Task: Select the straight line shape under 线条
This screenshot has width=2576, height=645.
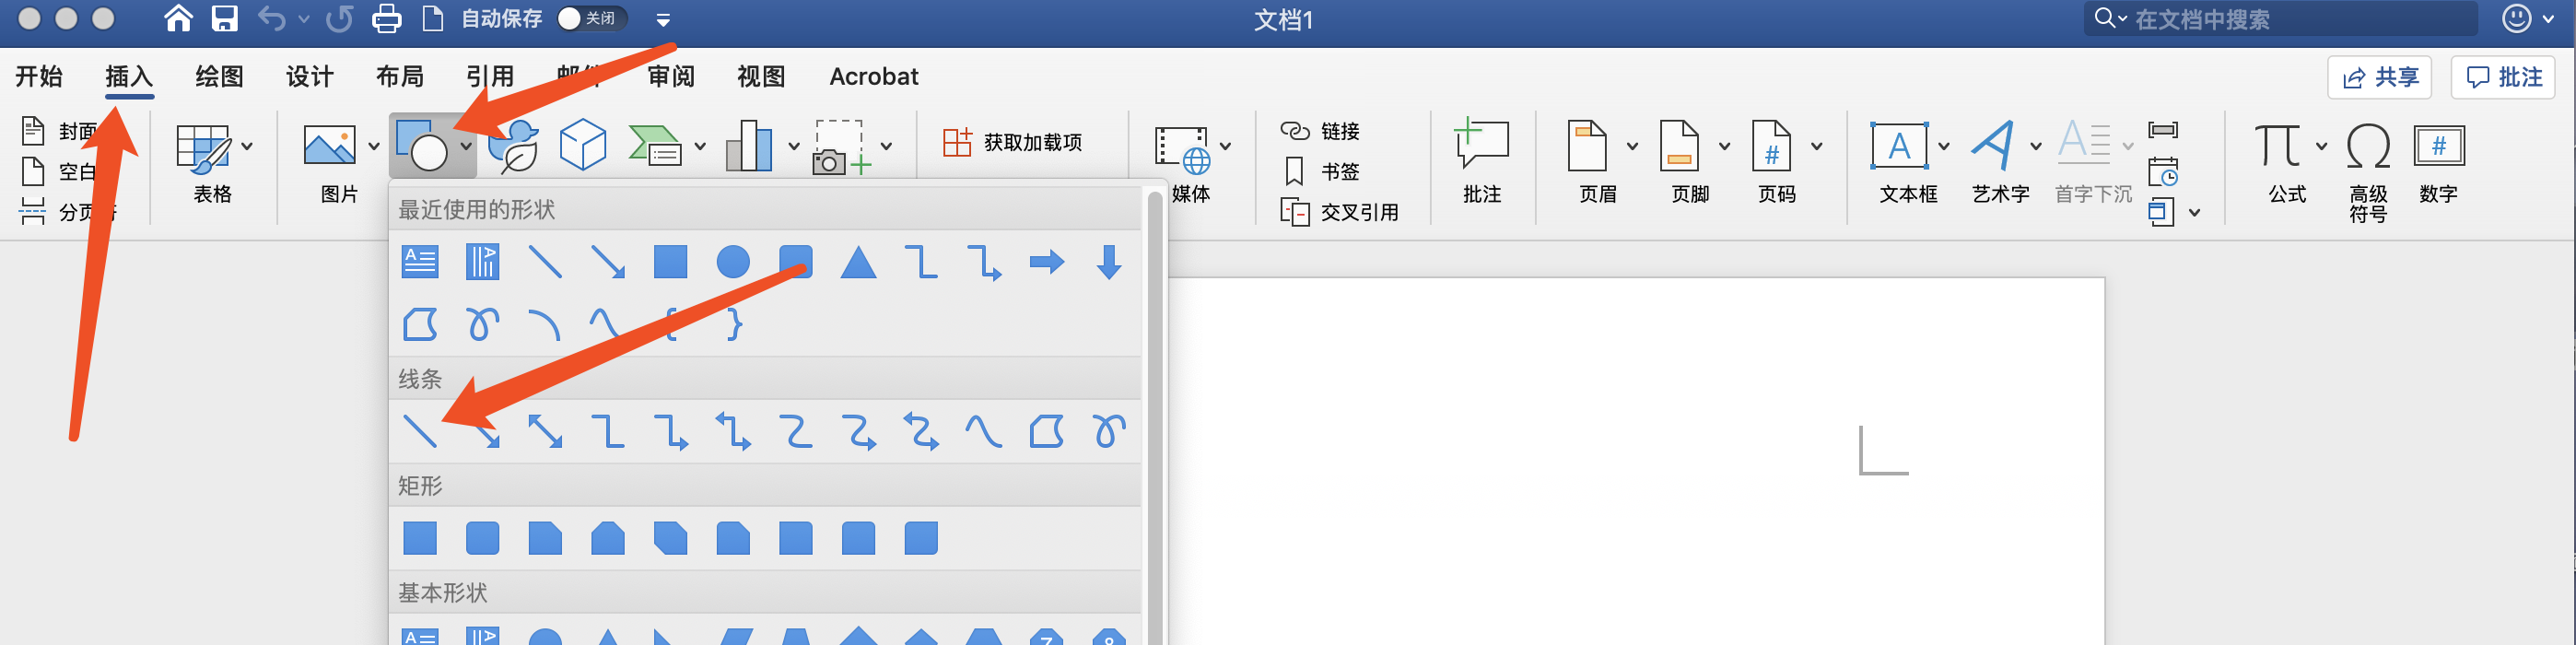Action: coord(420,431)
